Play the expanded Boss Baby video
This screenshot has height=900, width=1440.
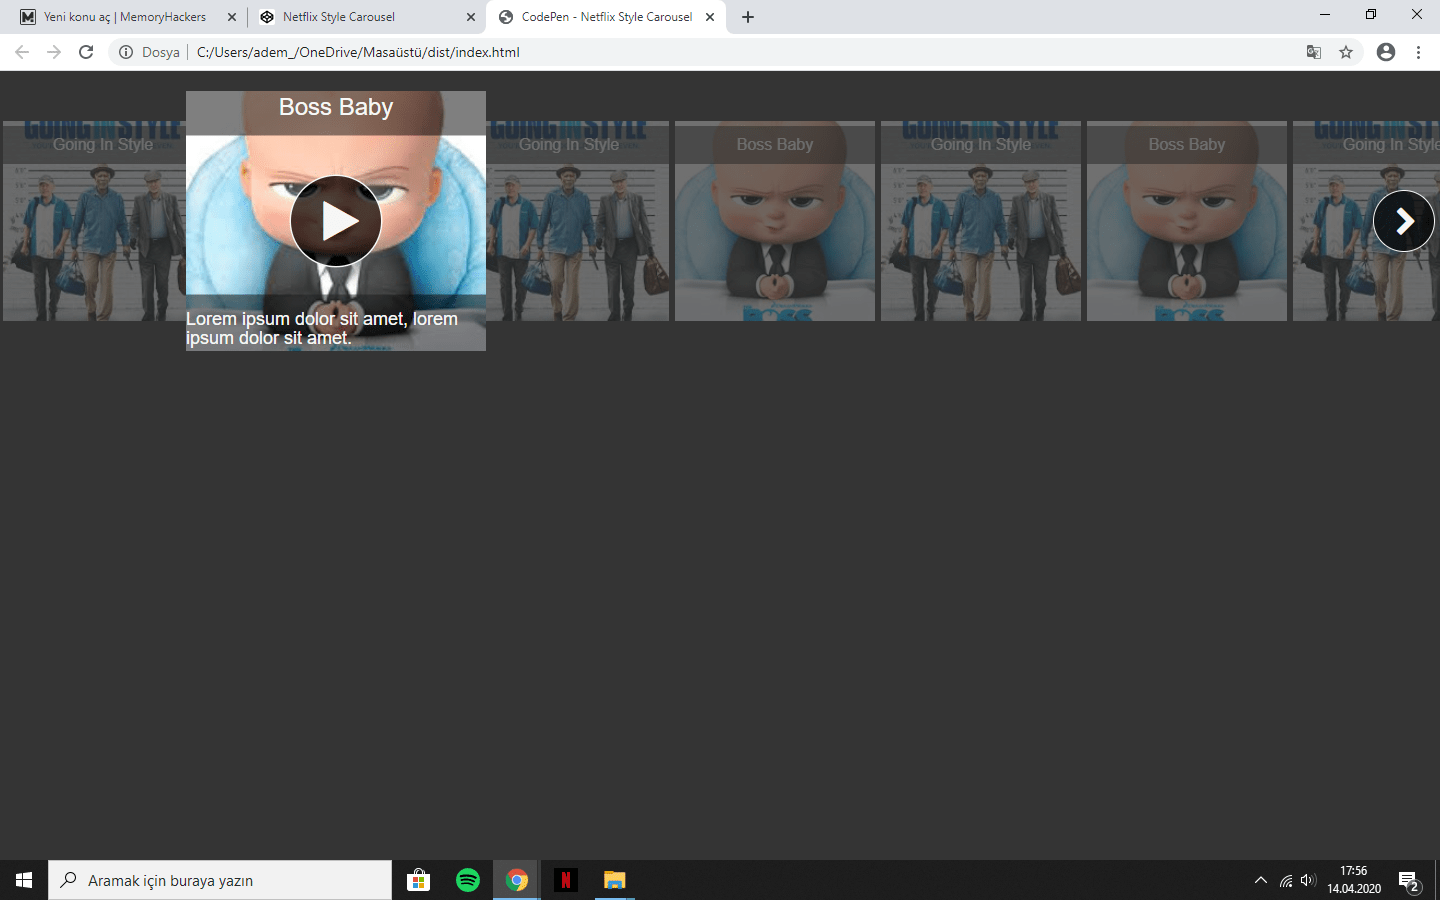pyautogui.click(x=336, y=221)
